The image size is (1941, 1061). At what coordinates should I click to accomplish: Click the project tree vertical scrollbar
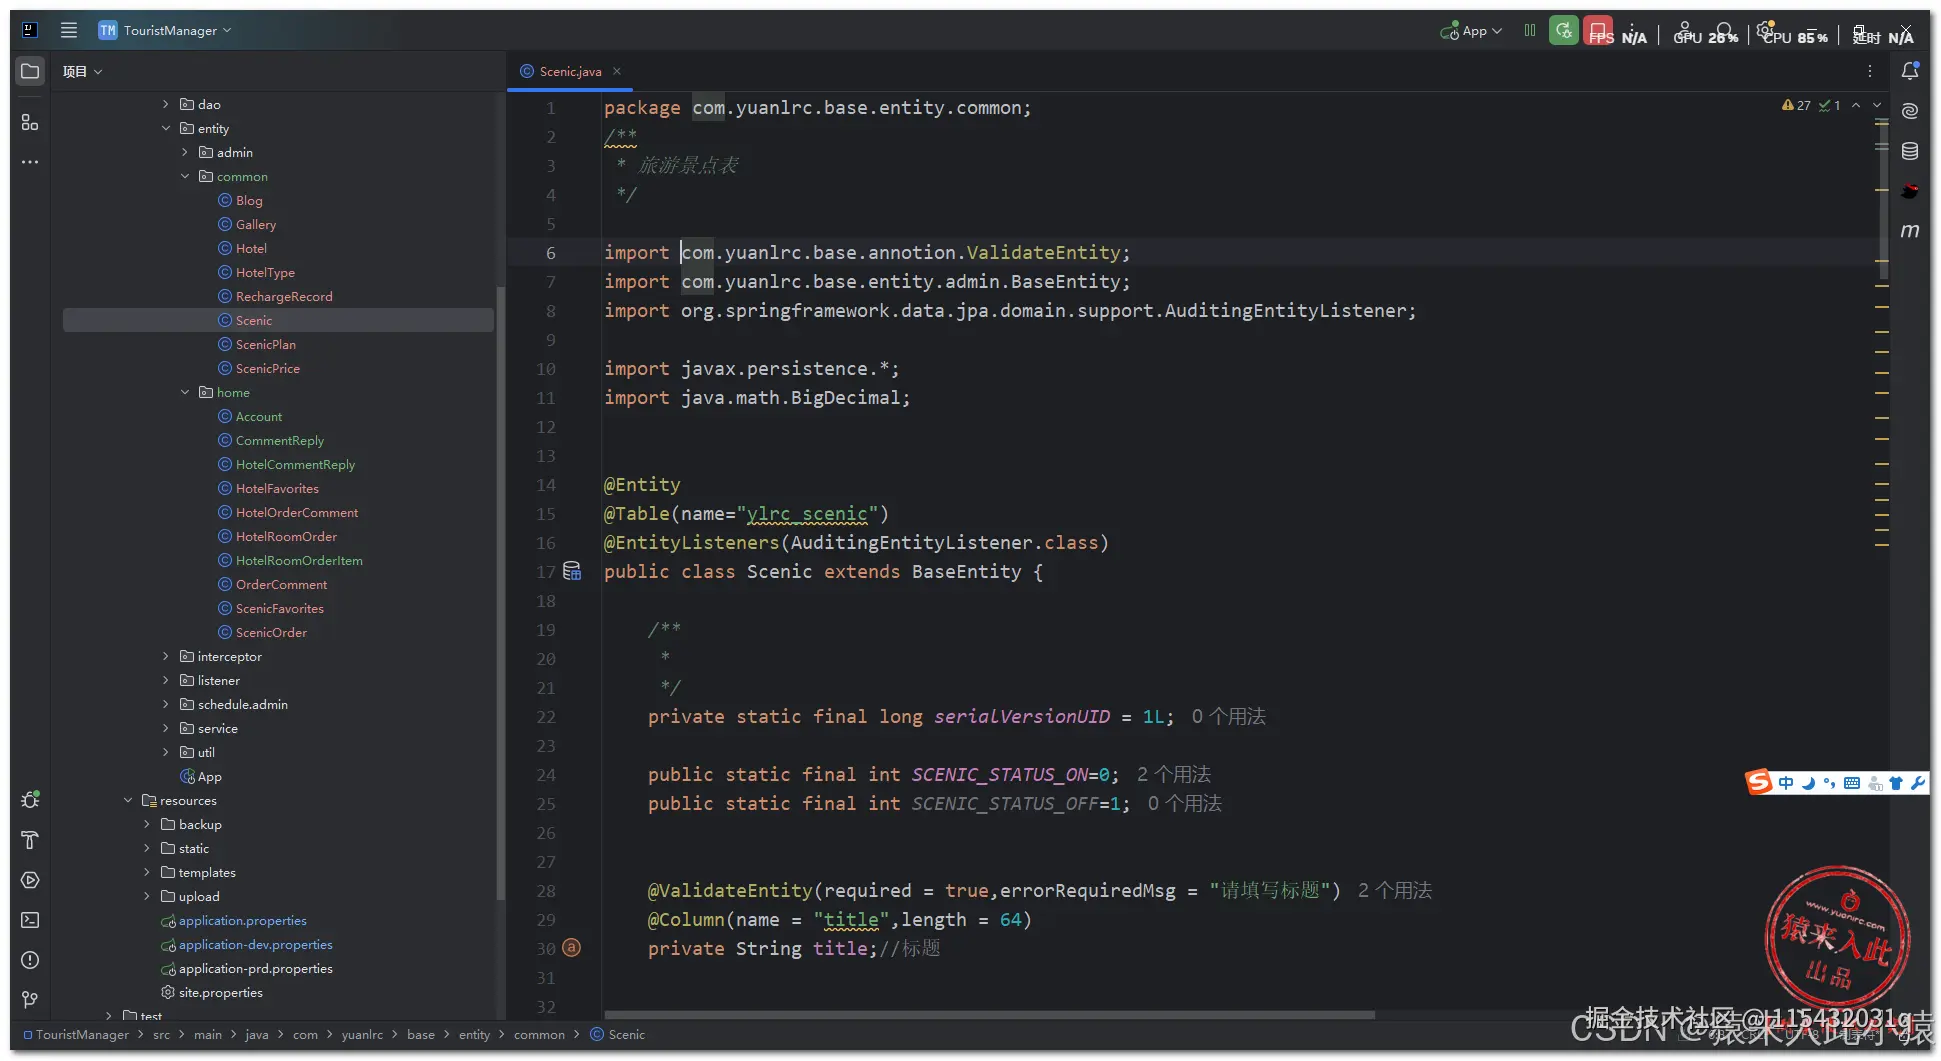(x=500, y=592)
